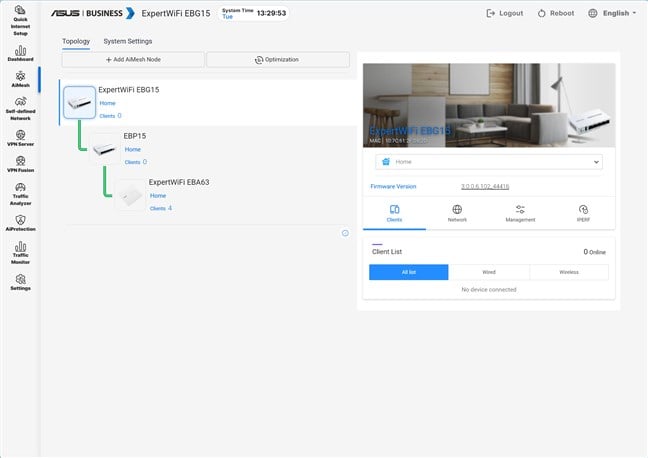Click the small circular icon below topology

tap(345, 233)
